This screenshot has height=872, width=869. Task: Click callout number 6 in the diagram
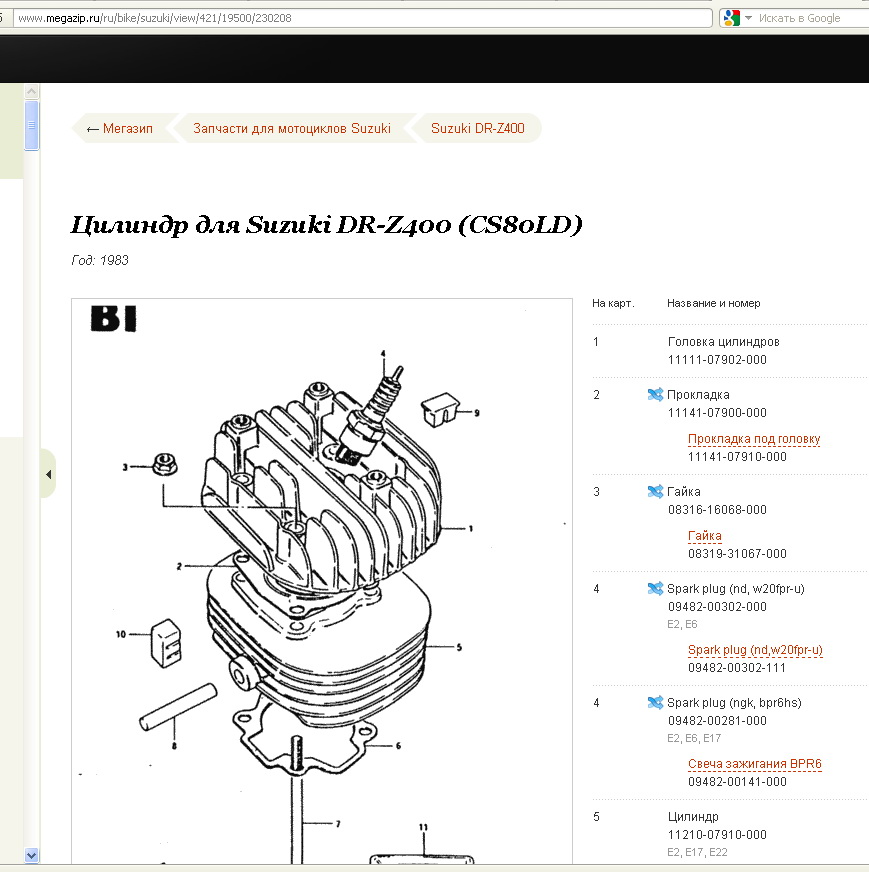398,746
